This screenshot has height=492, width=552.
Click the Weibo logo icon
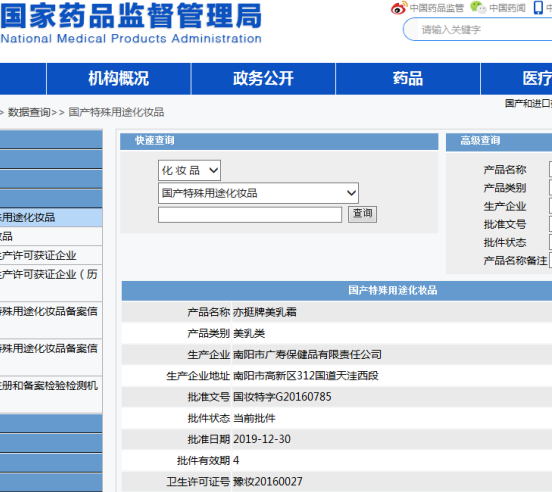[x=399, y=8]
